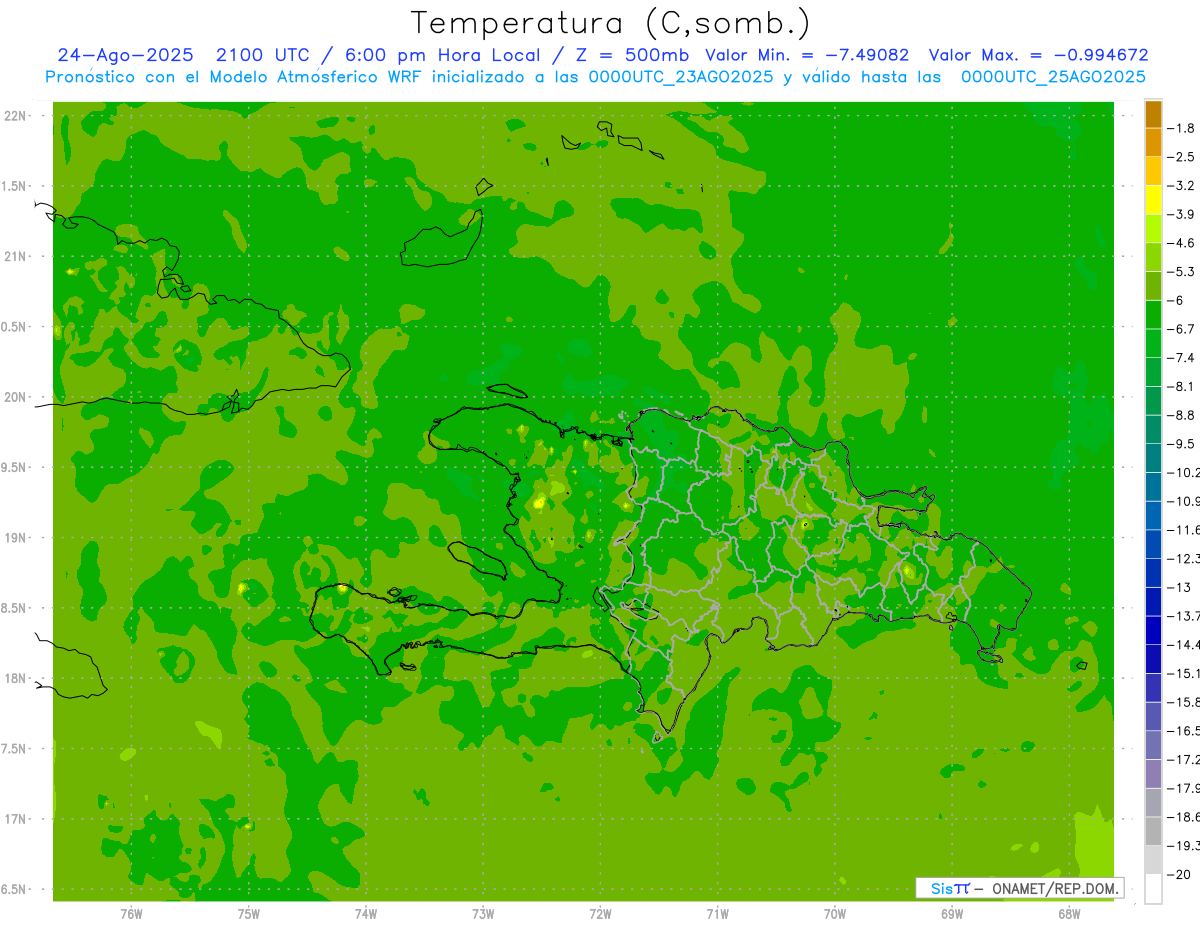Pick the orange swatch between -1.8 and -2.5
This screenshot has height=927, width=1200.
pyautogui.click(x=1153, y=143)
